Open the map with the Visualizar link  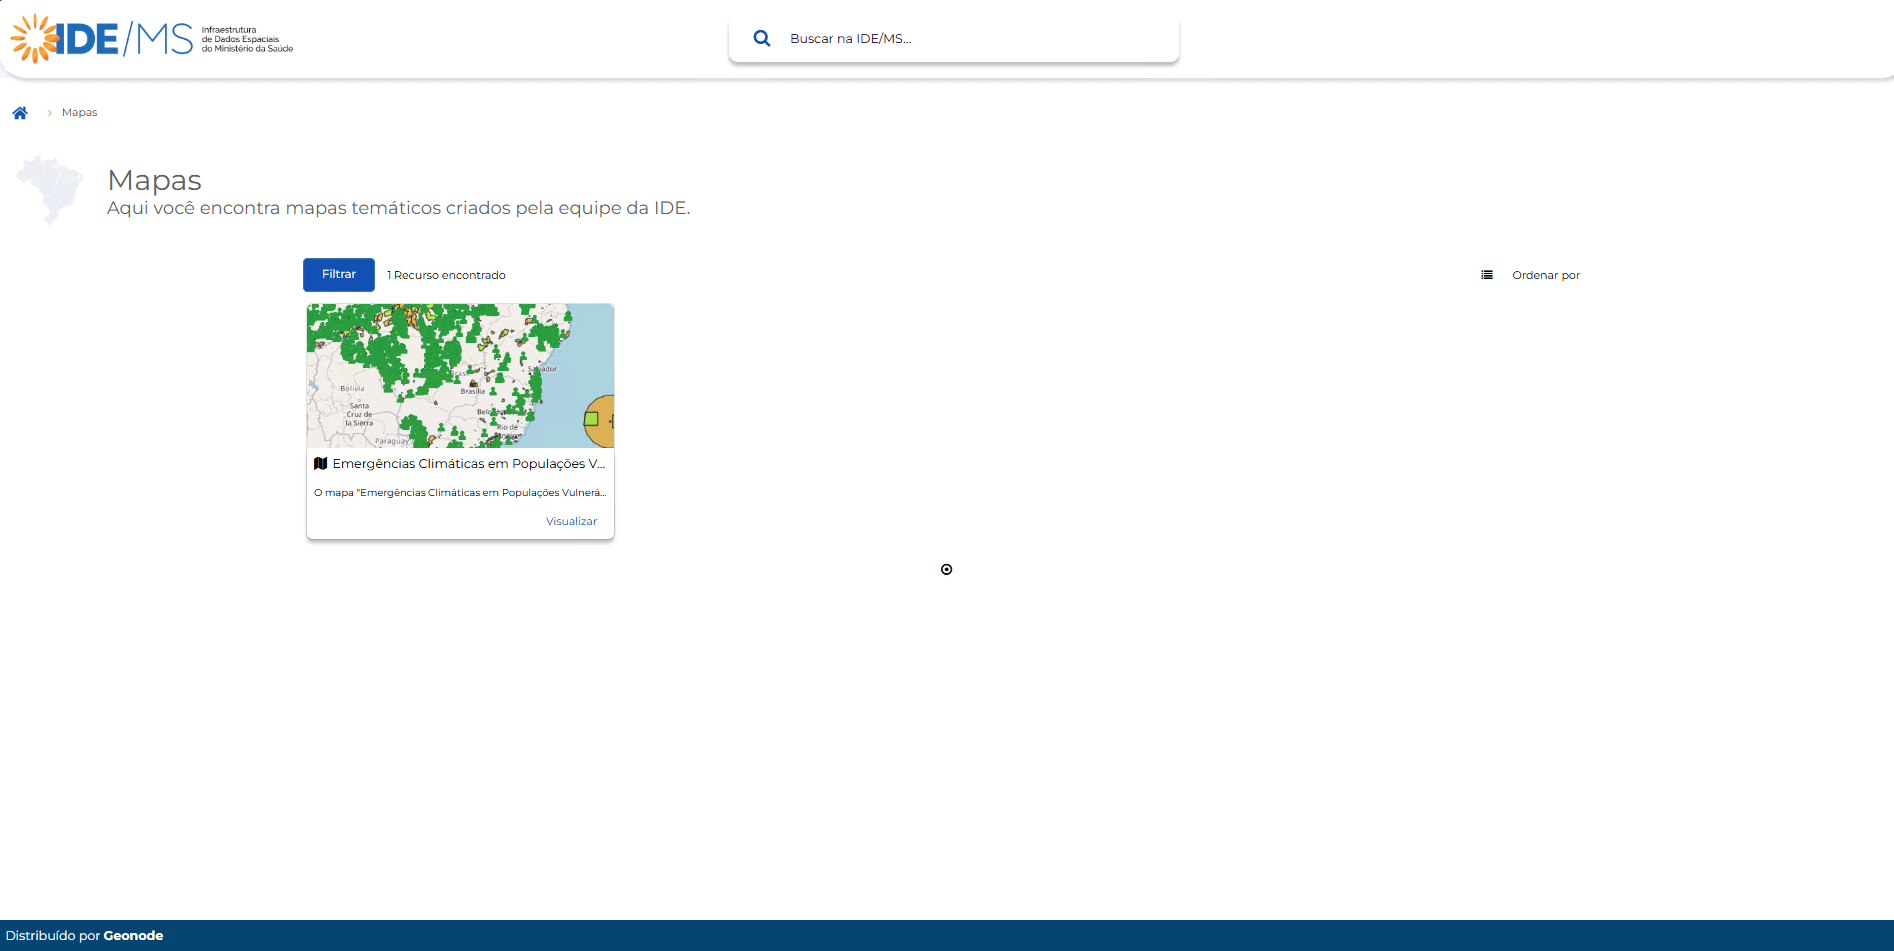pyautogui.click(x=570, y=520)
